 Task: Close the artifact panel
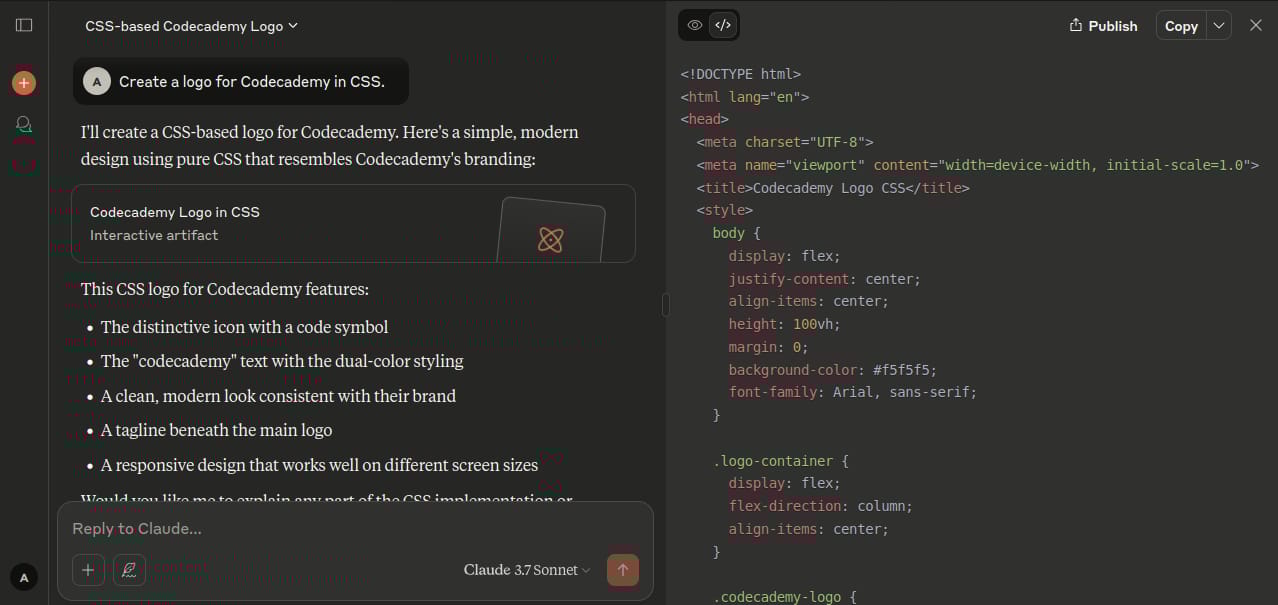click(1256, 25)
